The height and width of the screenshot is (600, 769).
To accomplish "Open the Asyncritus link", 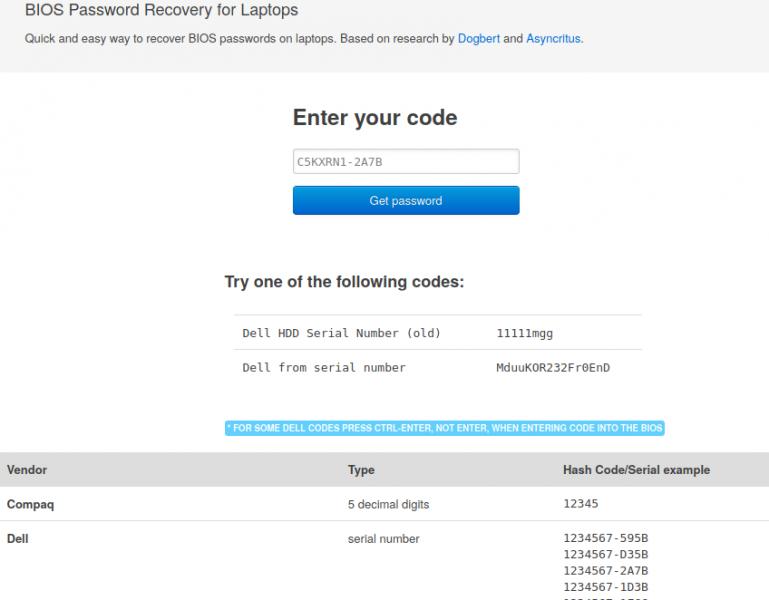I will (x=553, y=39).
